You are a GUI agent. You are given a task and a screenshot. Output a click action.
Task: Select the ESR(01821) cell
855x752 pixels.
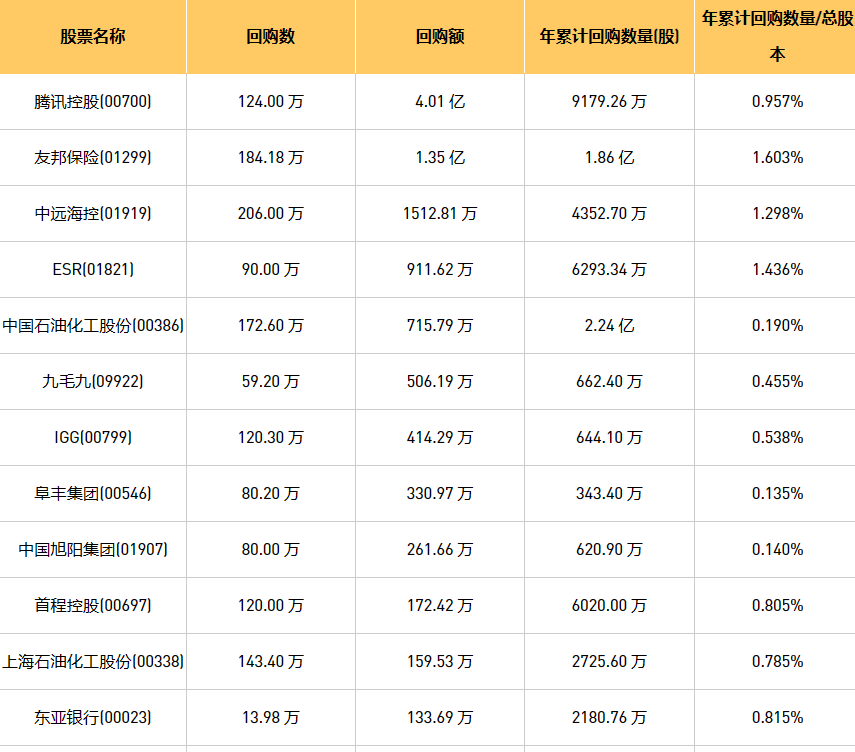[93, 269]
